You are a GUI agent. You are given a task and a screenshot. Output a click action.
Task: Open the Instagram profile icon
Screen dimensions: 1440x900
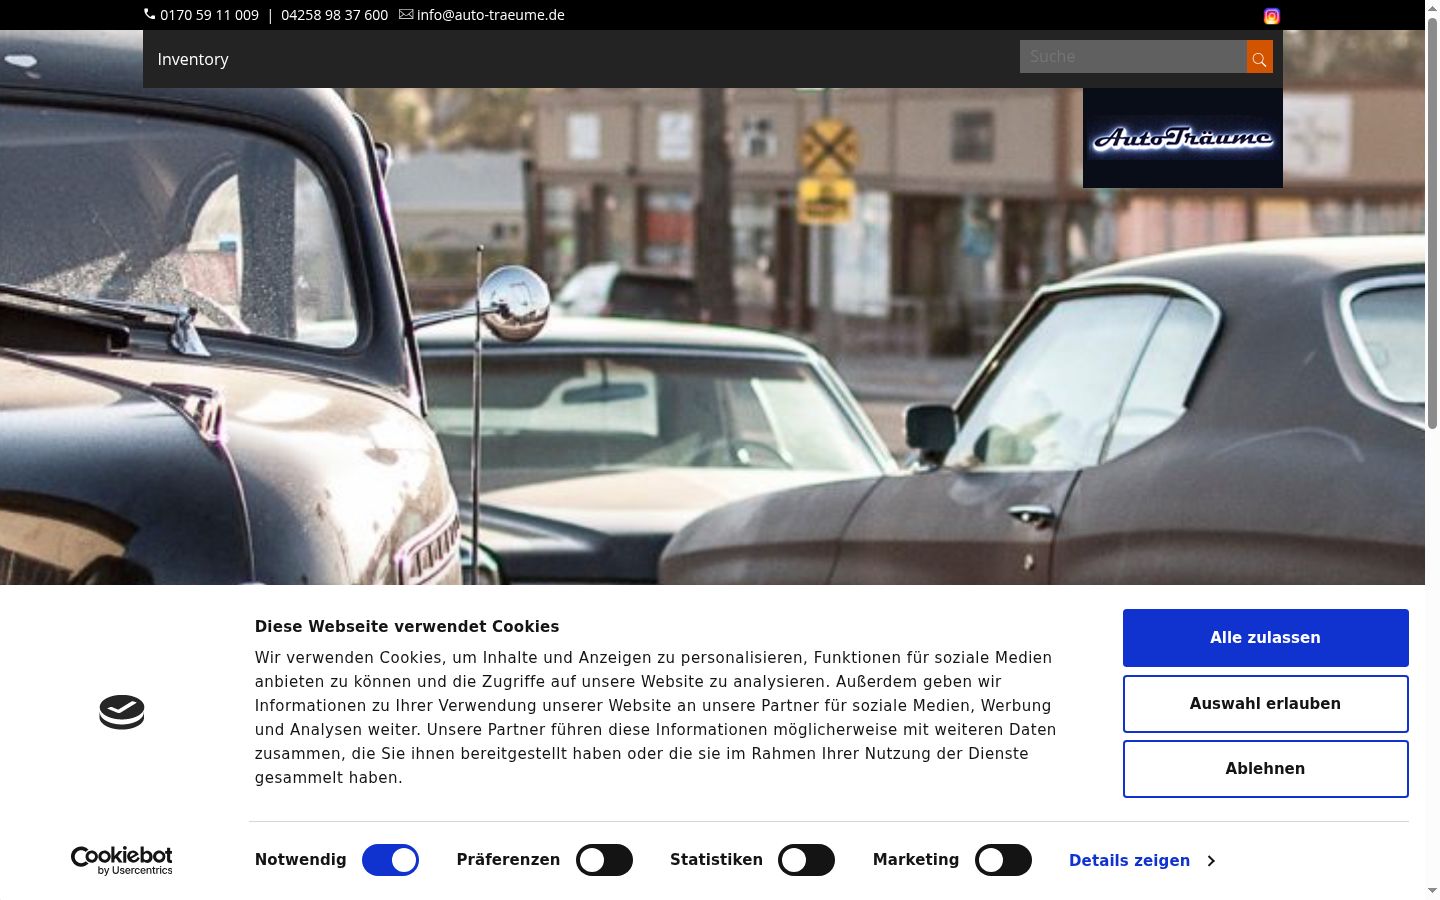coord(1271,16)
